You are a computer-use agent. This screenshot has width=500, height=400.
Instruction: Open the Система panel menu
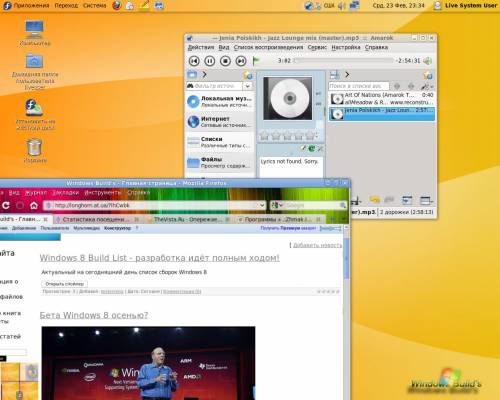95,6
